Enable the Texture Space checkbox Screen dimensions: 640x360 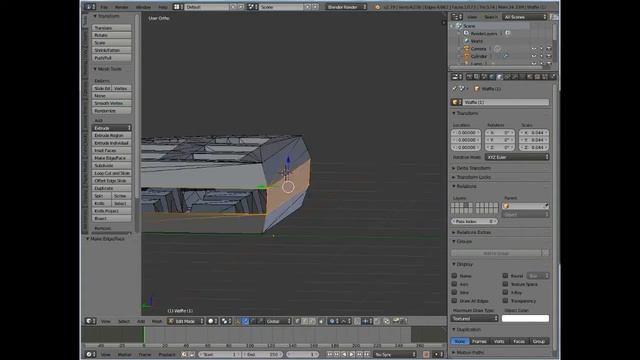click(x=505, y=284)
